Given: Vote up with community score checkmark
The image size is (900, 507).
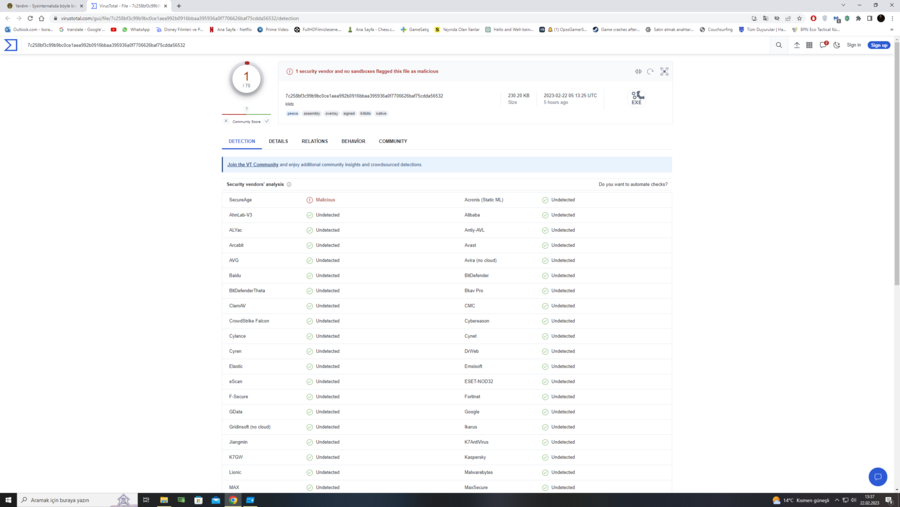Looking at the screenshot, I should point(267,121).
